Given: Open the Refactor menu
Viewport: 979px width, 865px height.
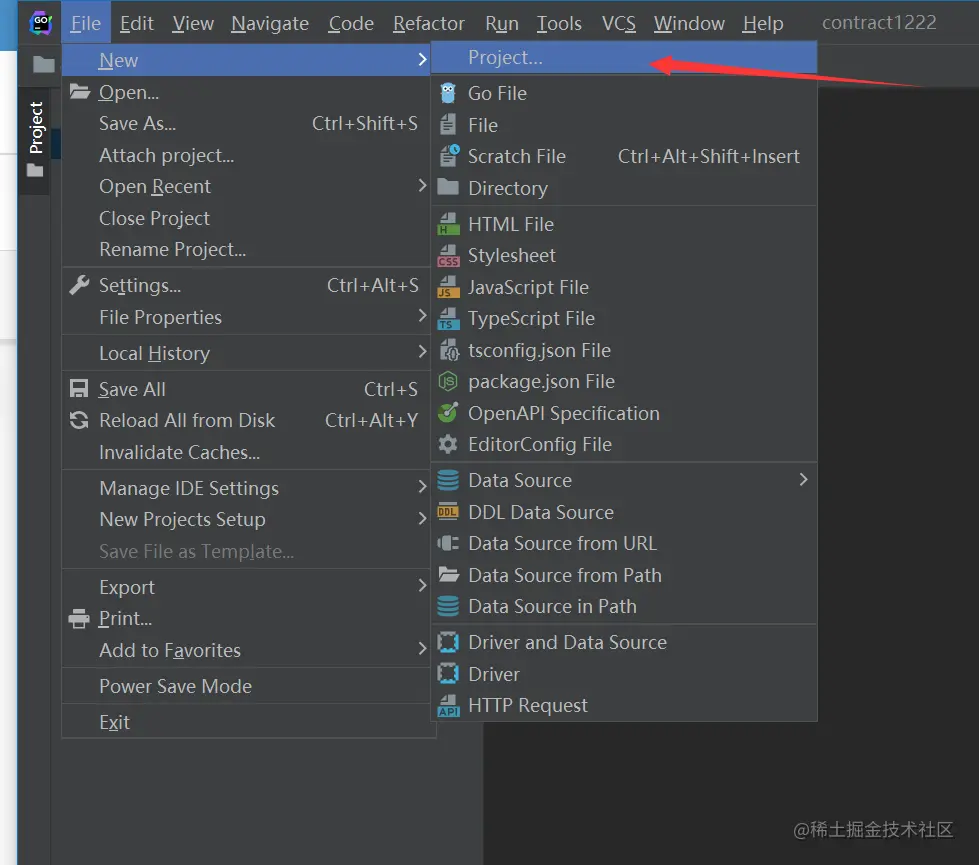Looking at the screenshot, I should 429,23.
